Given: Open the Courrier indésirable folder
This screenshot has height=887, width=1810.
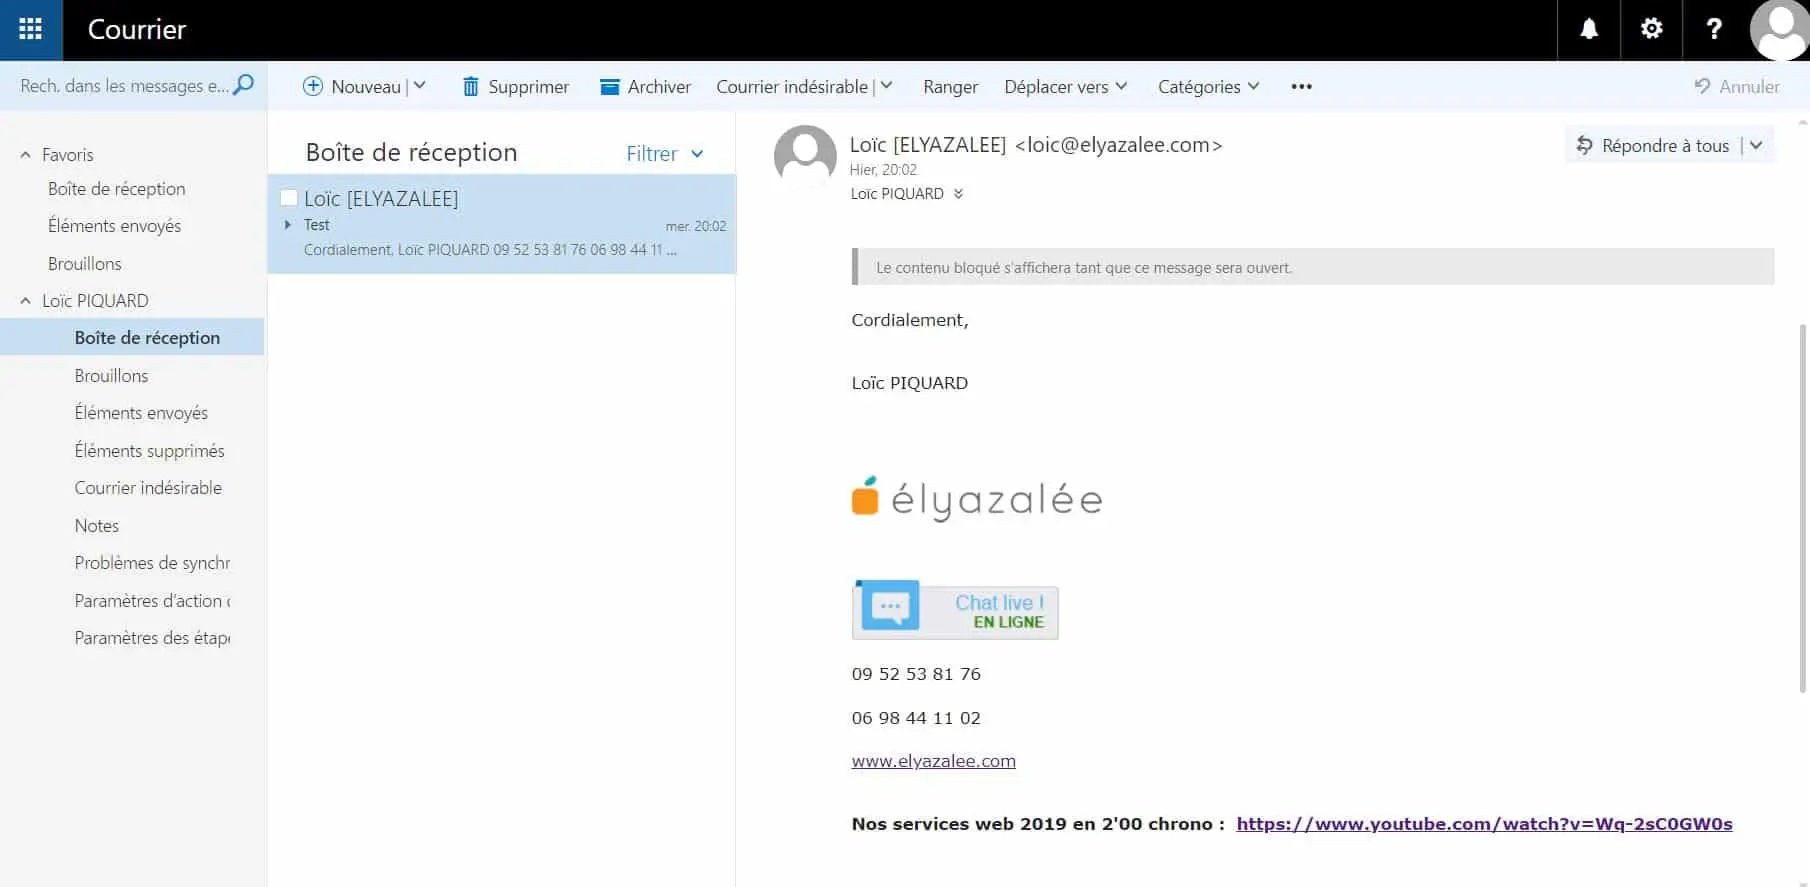Looking at the screenshot, I should 148,488.
